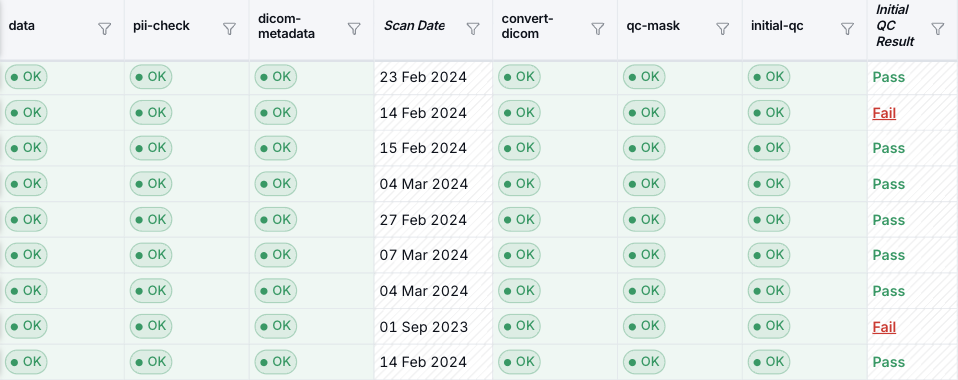Click dicom-metadata OK badge in 27 Feb 2024 row
Screen dimensions: 958x380
(276, 219)
